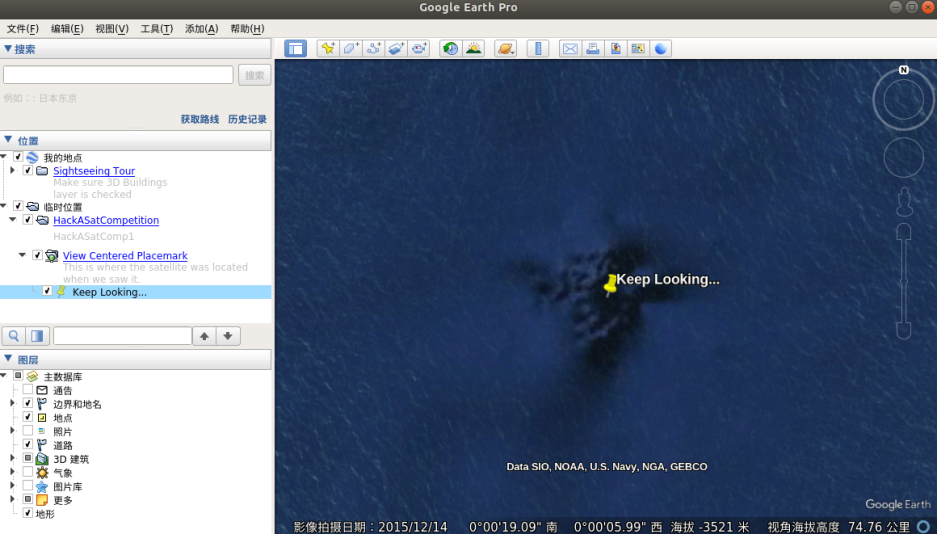Click the look-around joystick ring
Screen dimensions: 937x534
point(904,99)
